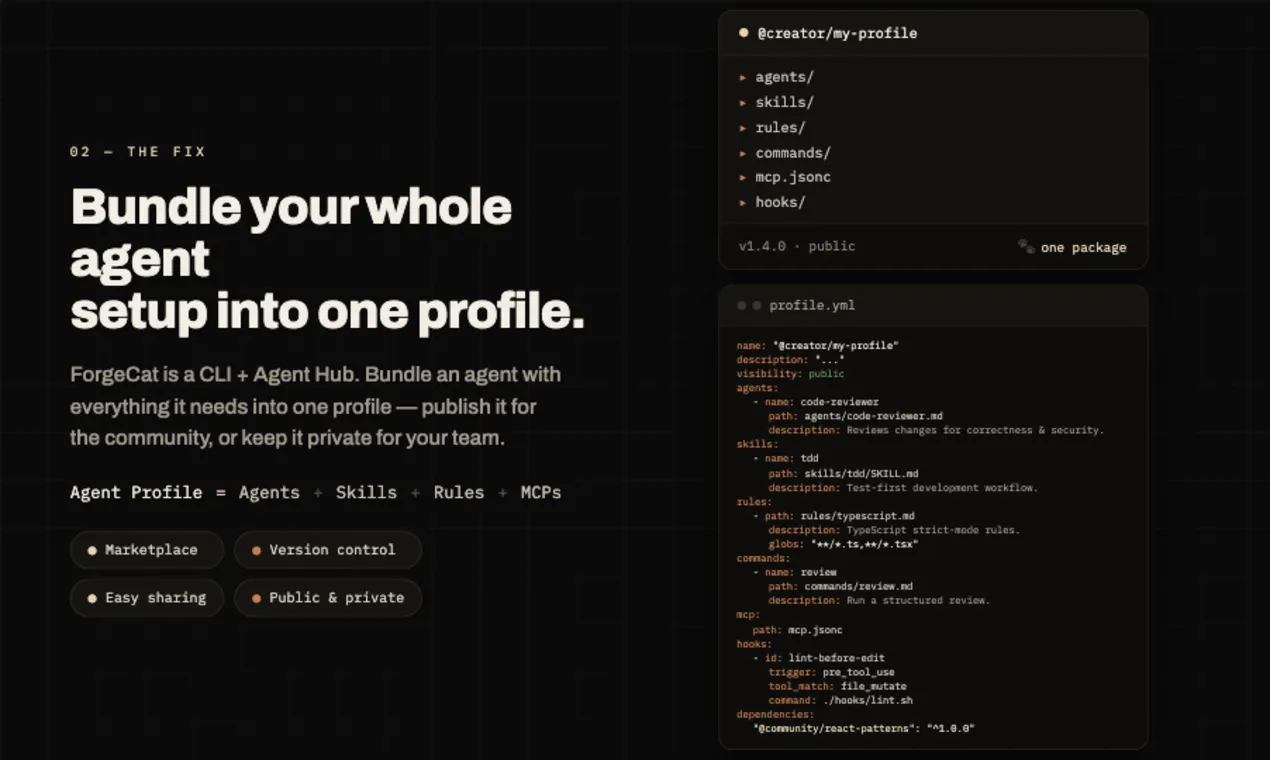Click the "name: tdd" YAML line
This screenshot has width=1270, height=760.
[x=786, y=458]
